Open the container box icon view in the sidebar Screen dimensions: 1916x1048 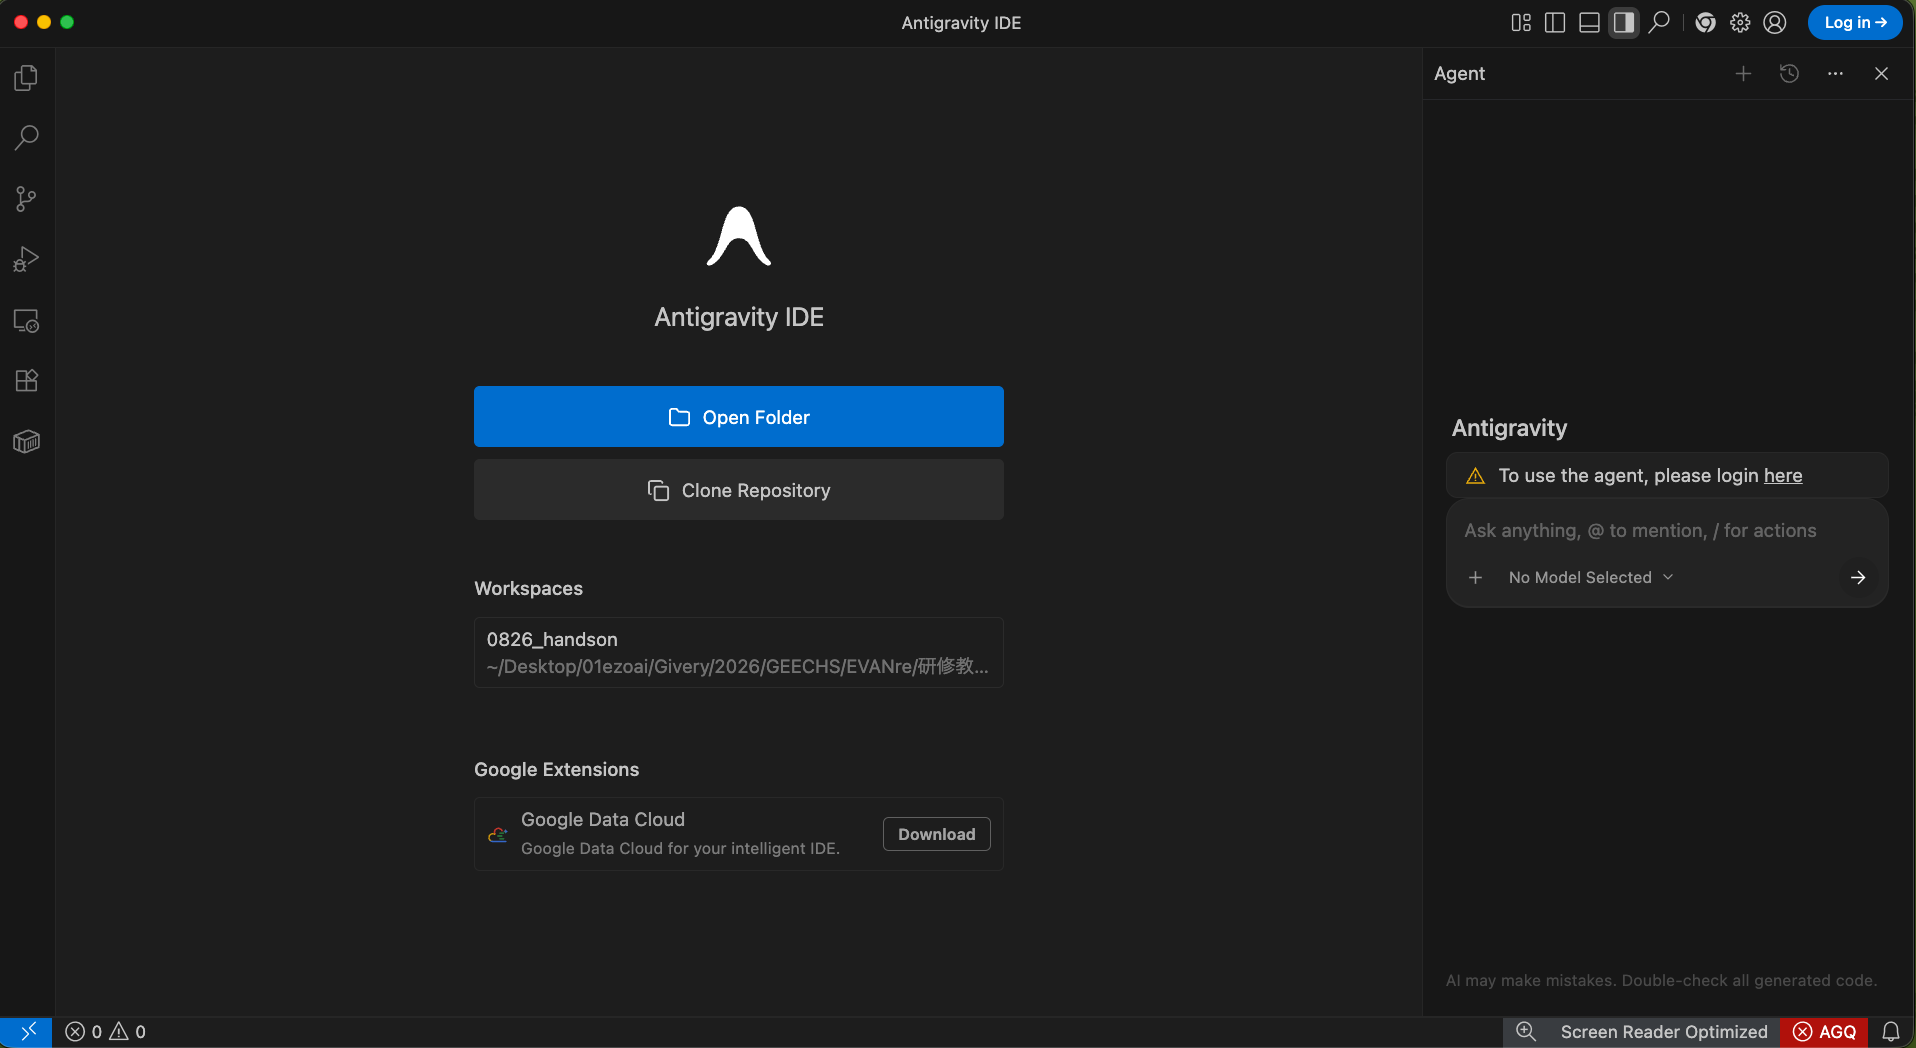[27, 442]
